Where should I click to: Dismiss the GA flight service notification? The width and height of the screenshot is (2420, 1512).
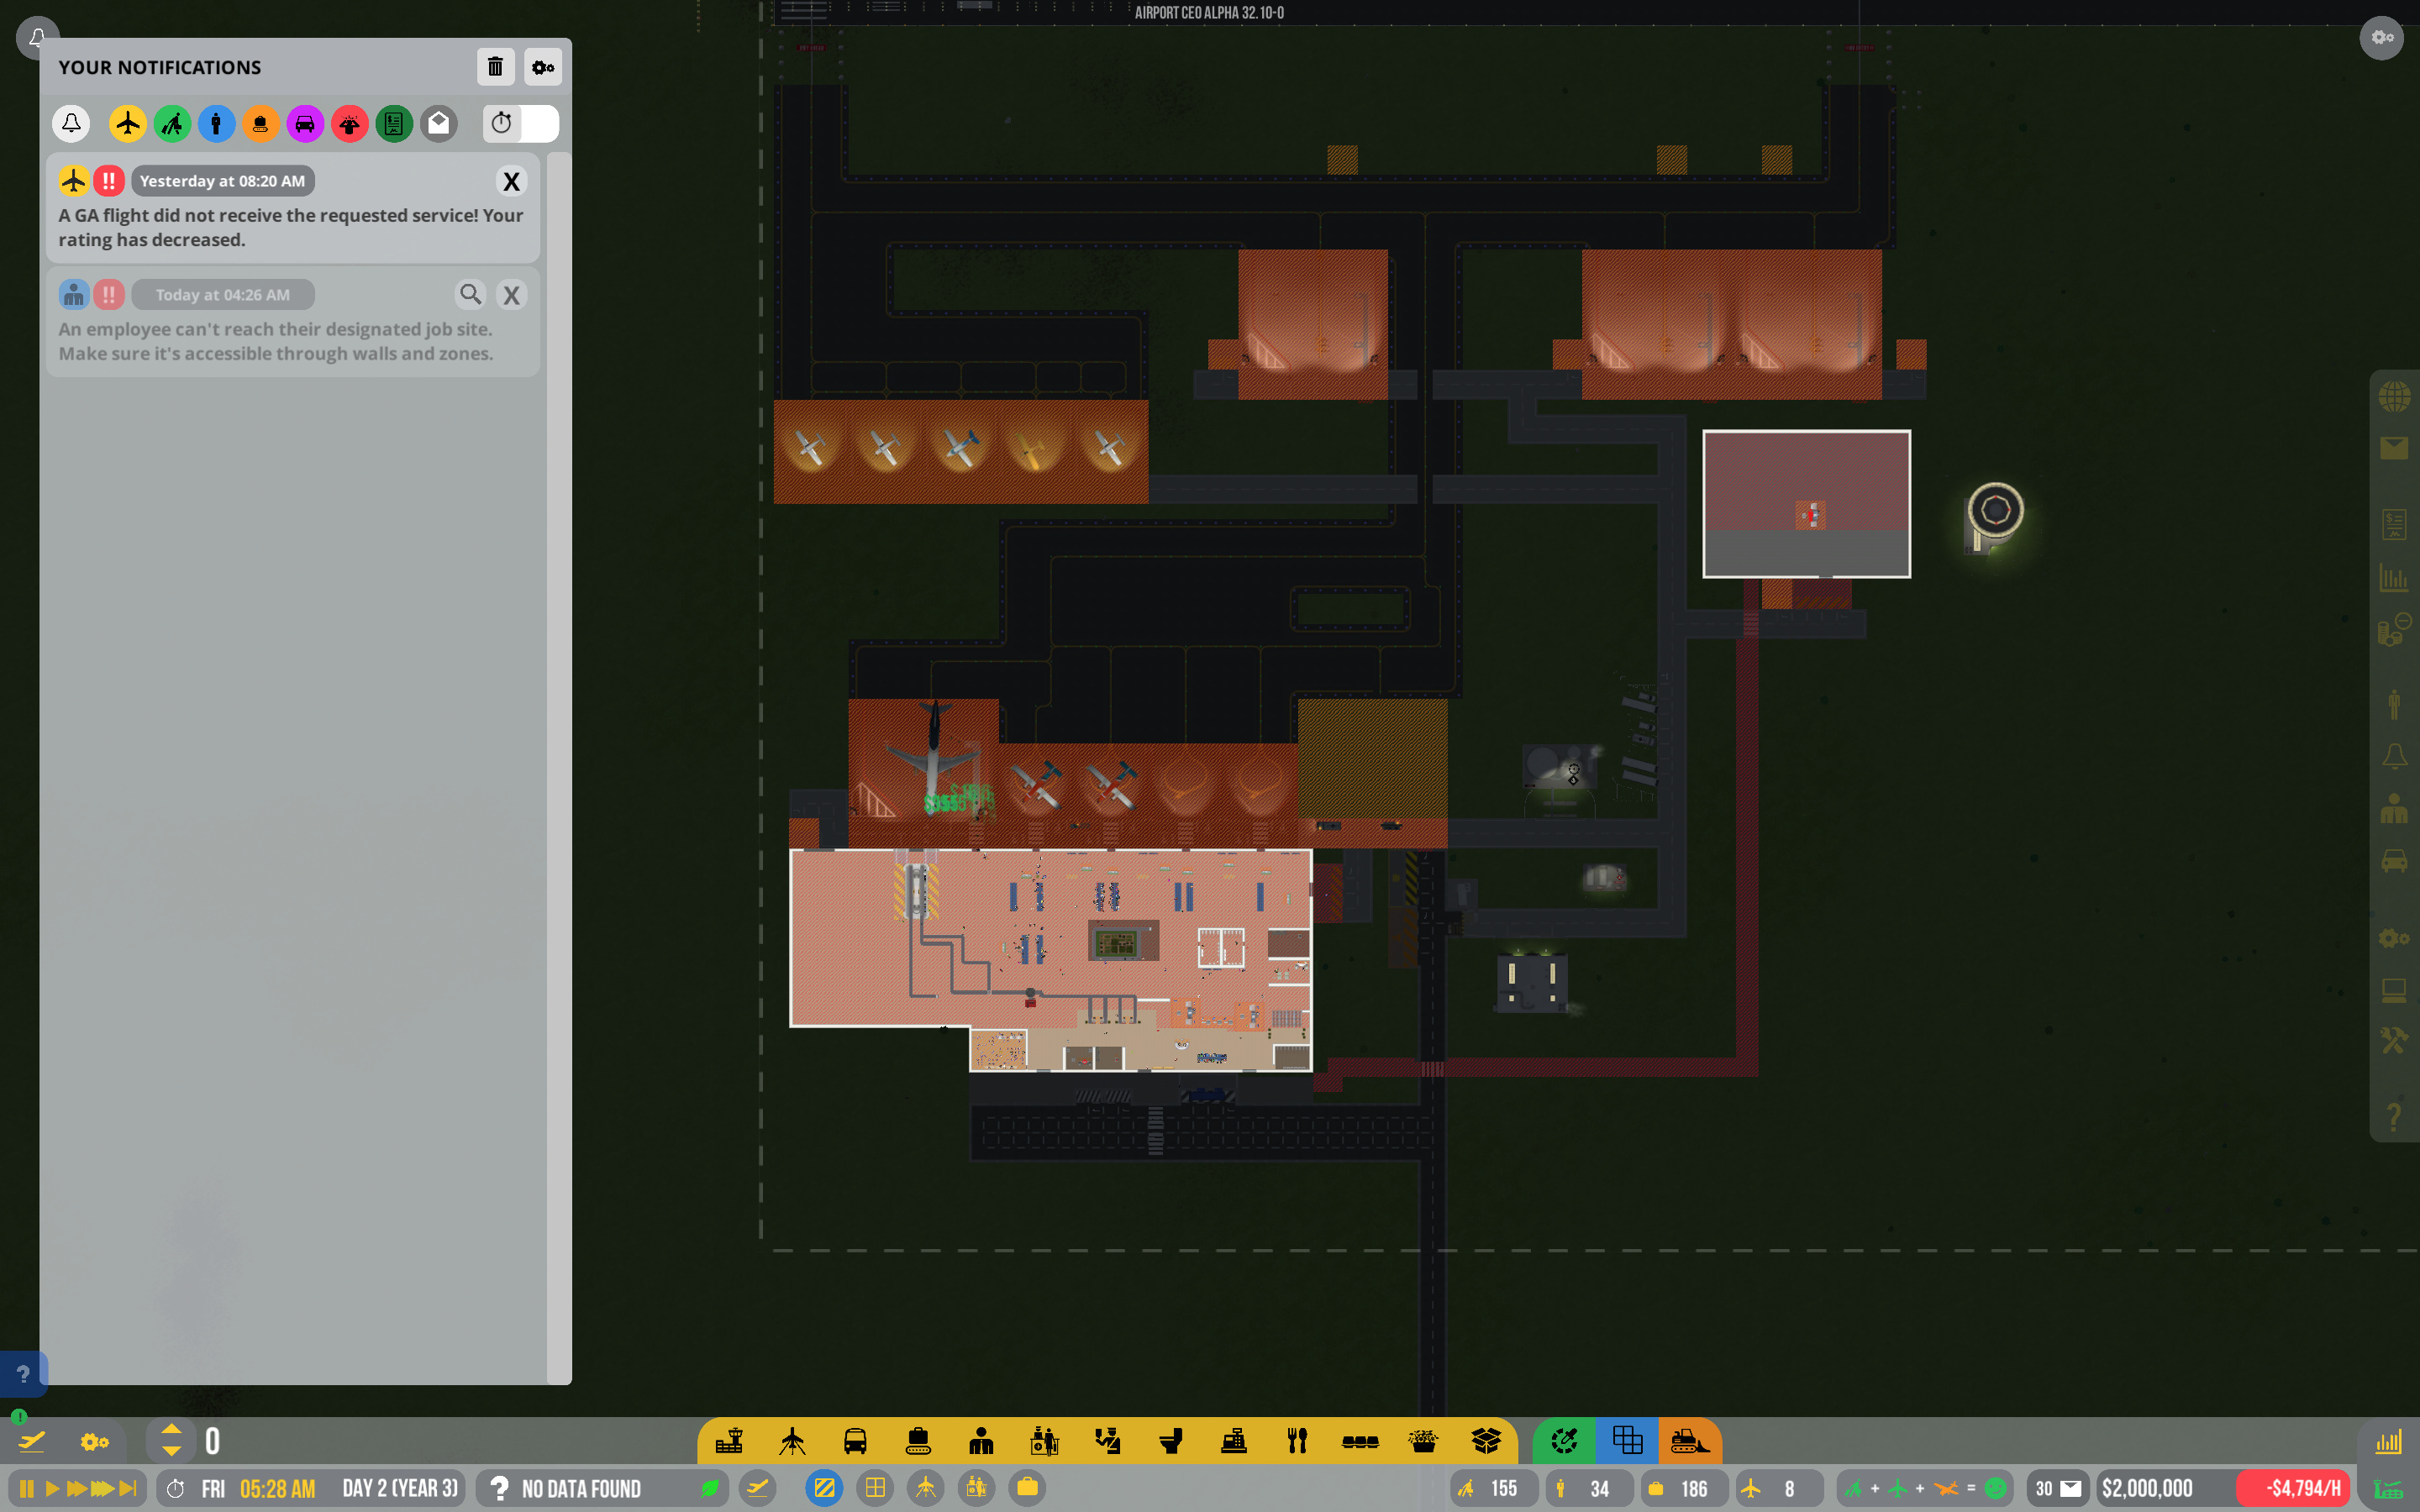pos(511,181)
